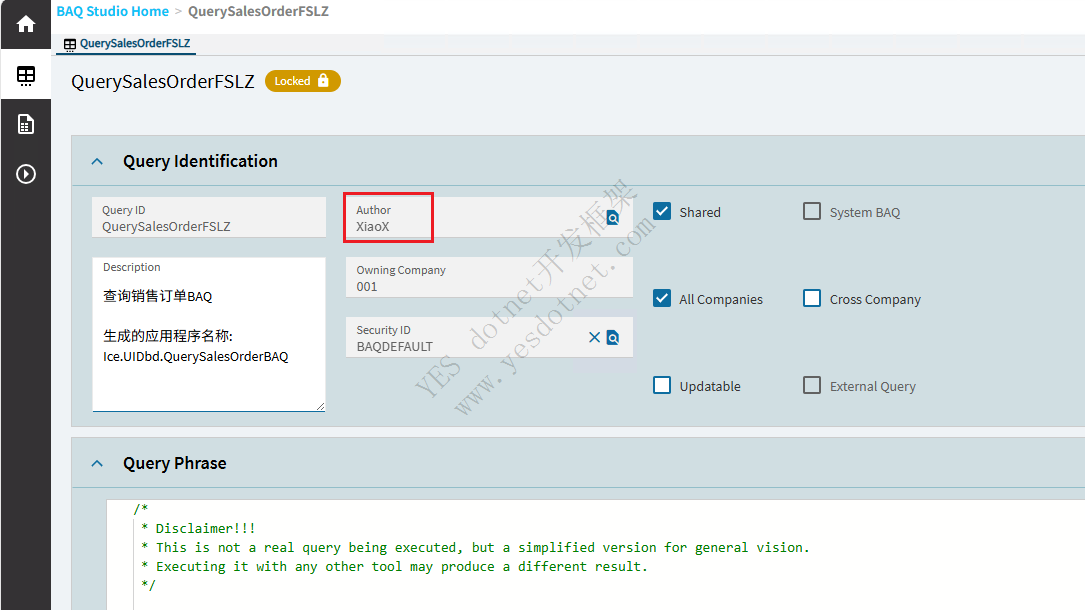Click the play circle sidebar icon

[x=25, y=174]
